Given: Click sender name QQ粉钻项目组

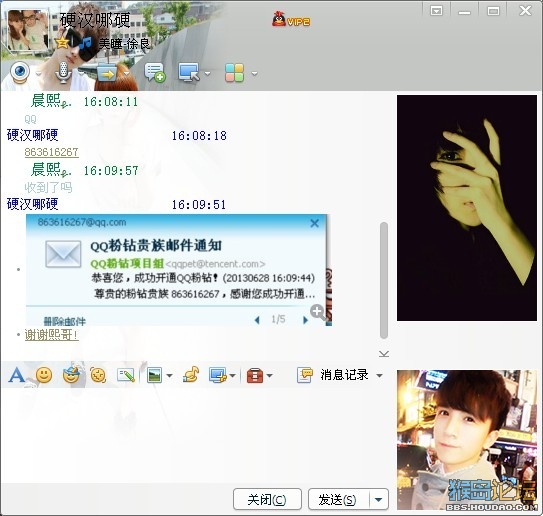Looking at the screenshot, I should click(x=127, y=264).
